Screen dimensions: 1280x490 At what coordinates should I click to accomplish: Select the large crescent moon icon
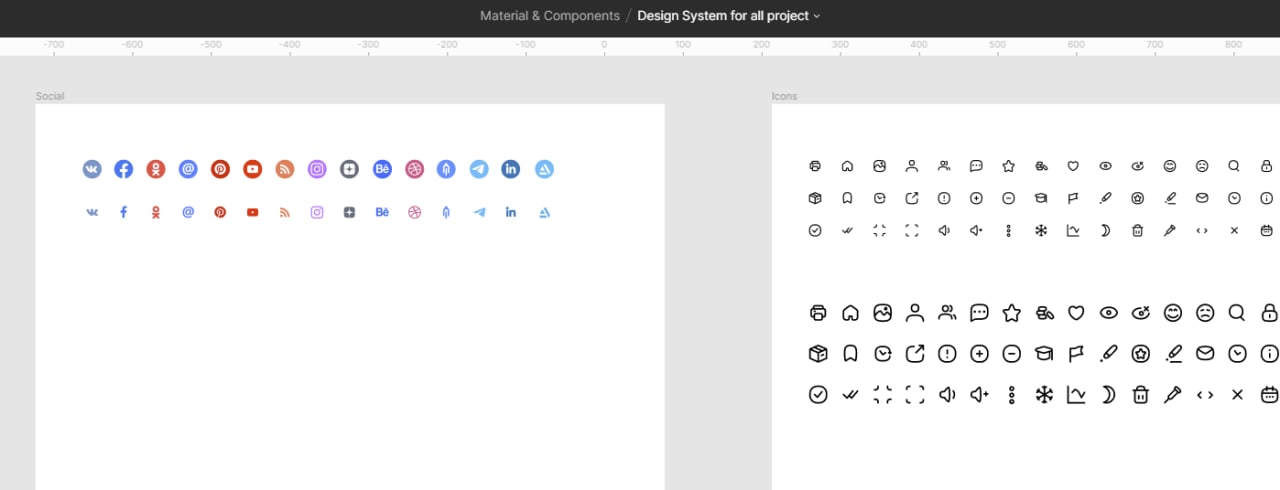point(1108,395)
